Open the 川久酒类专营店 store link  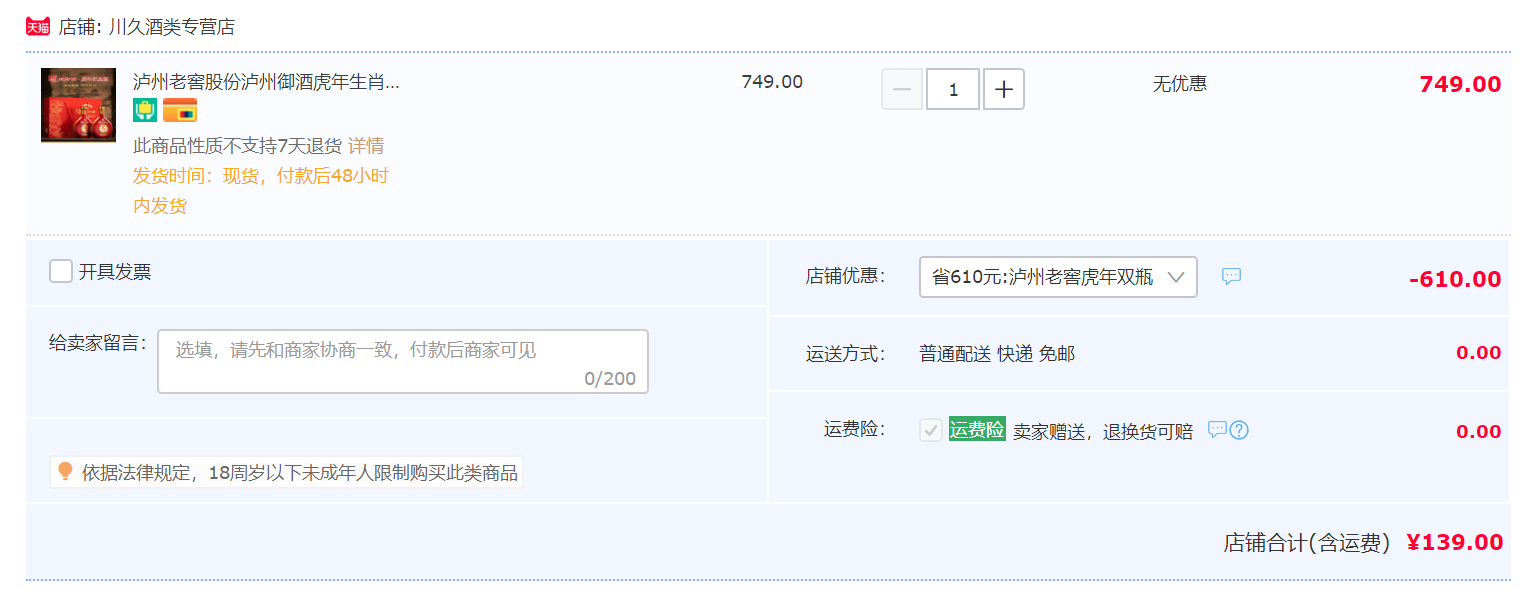point(172,27)
